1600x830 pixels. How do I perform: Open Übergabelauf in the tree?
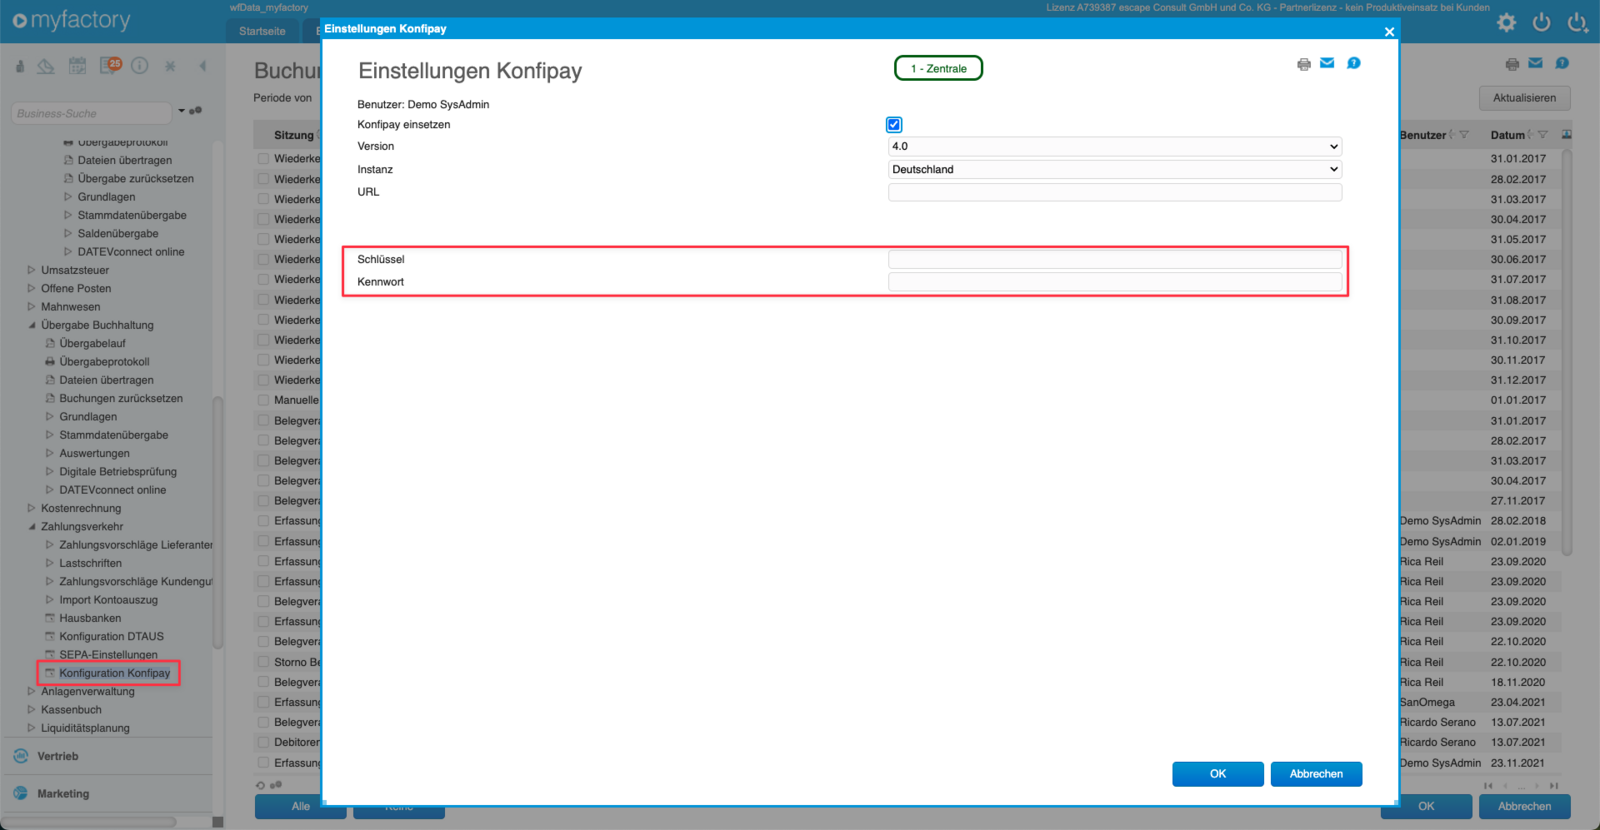(92, 343)
